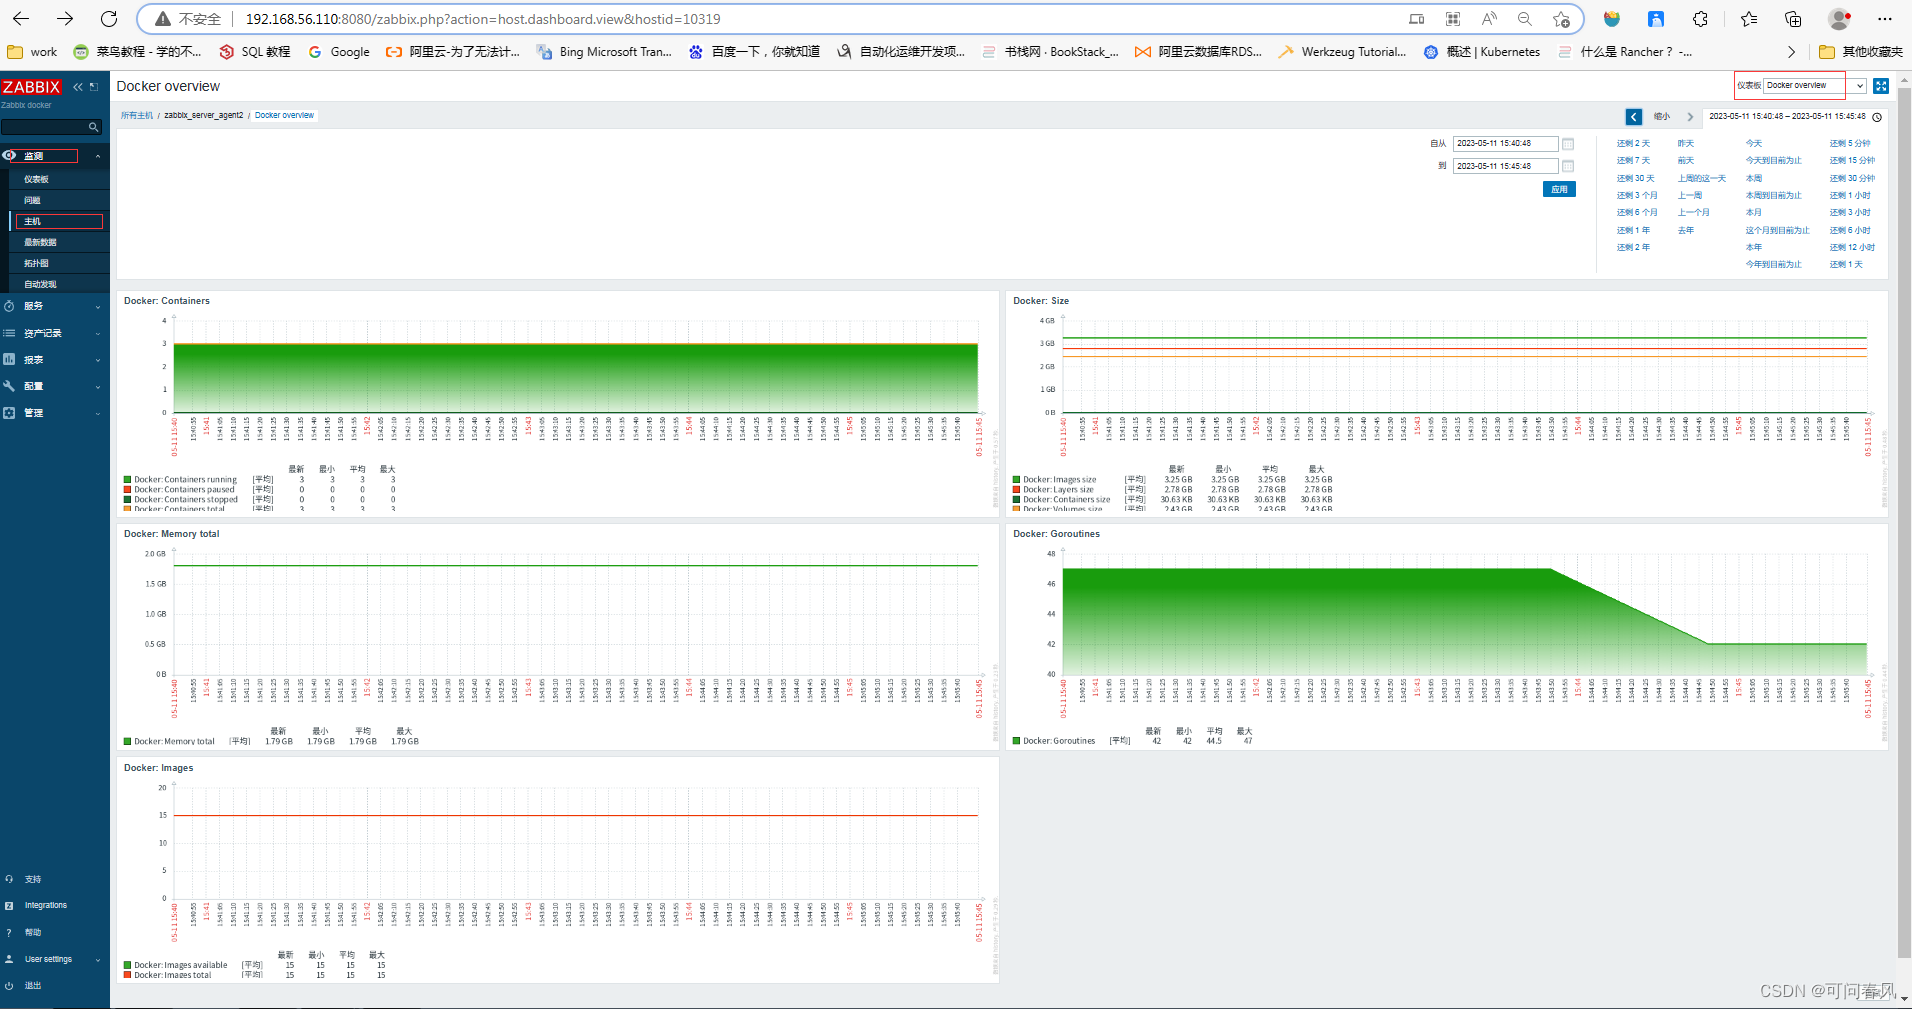Open the 仪表板 Docker overview dropdown
This screenshot has width=1912, height=1009.
pos(1814,86)
